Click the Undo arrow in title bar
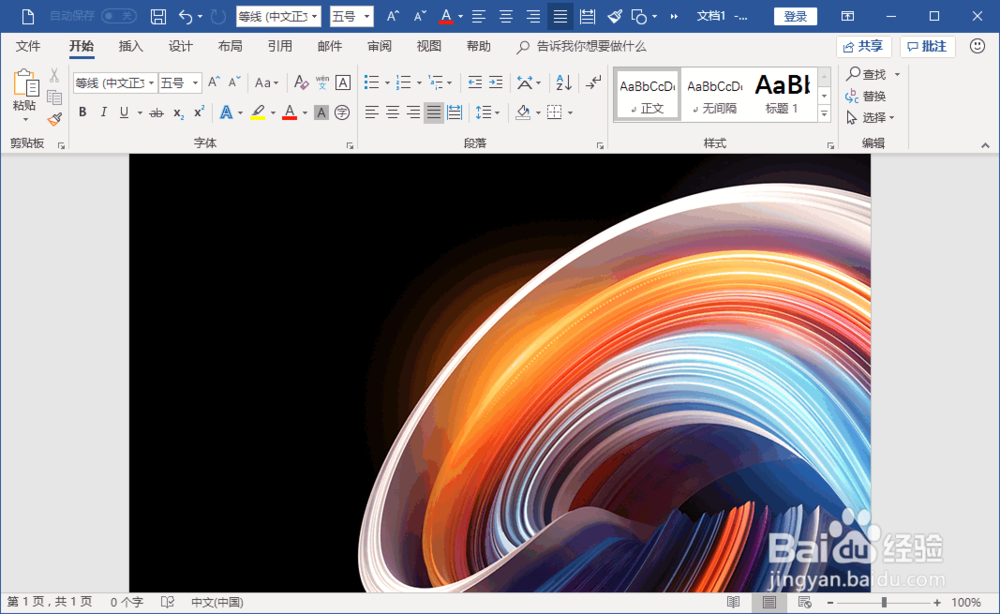The width and height of the screenshot is (1000, 614). (x=186, y=17)
